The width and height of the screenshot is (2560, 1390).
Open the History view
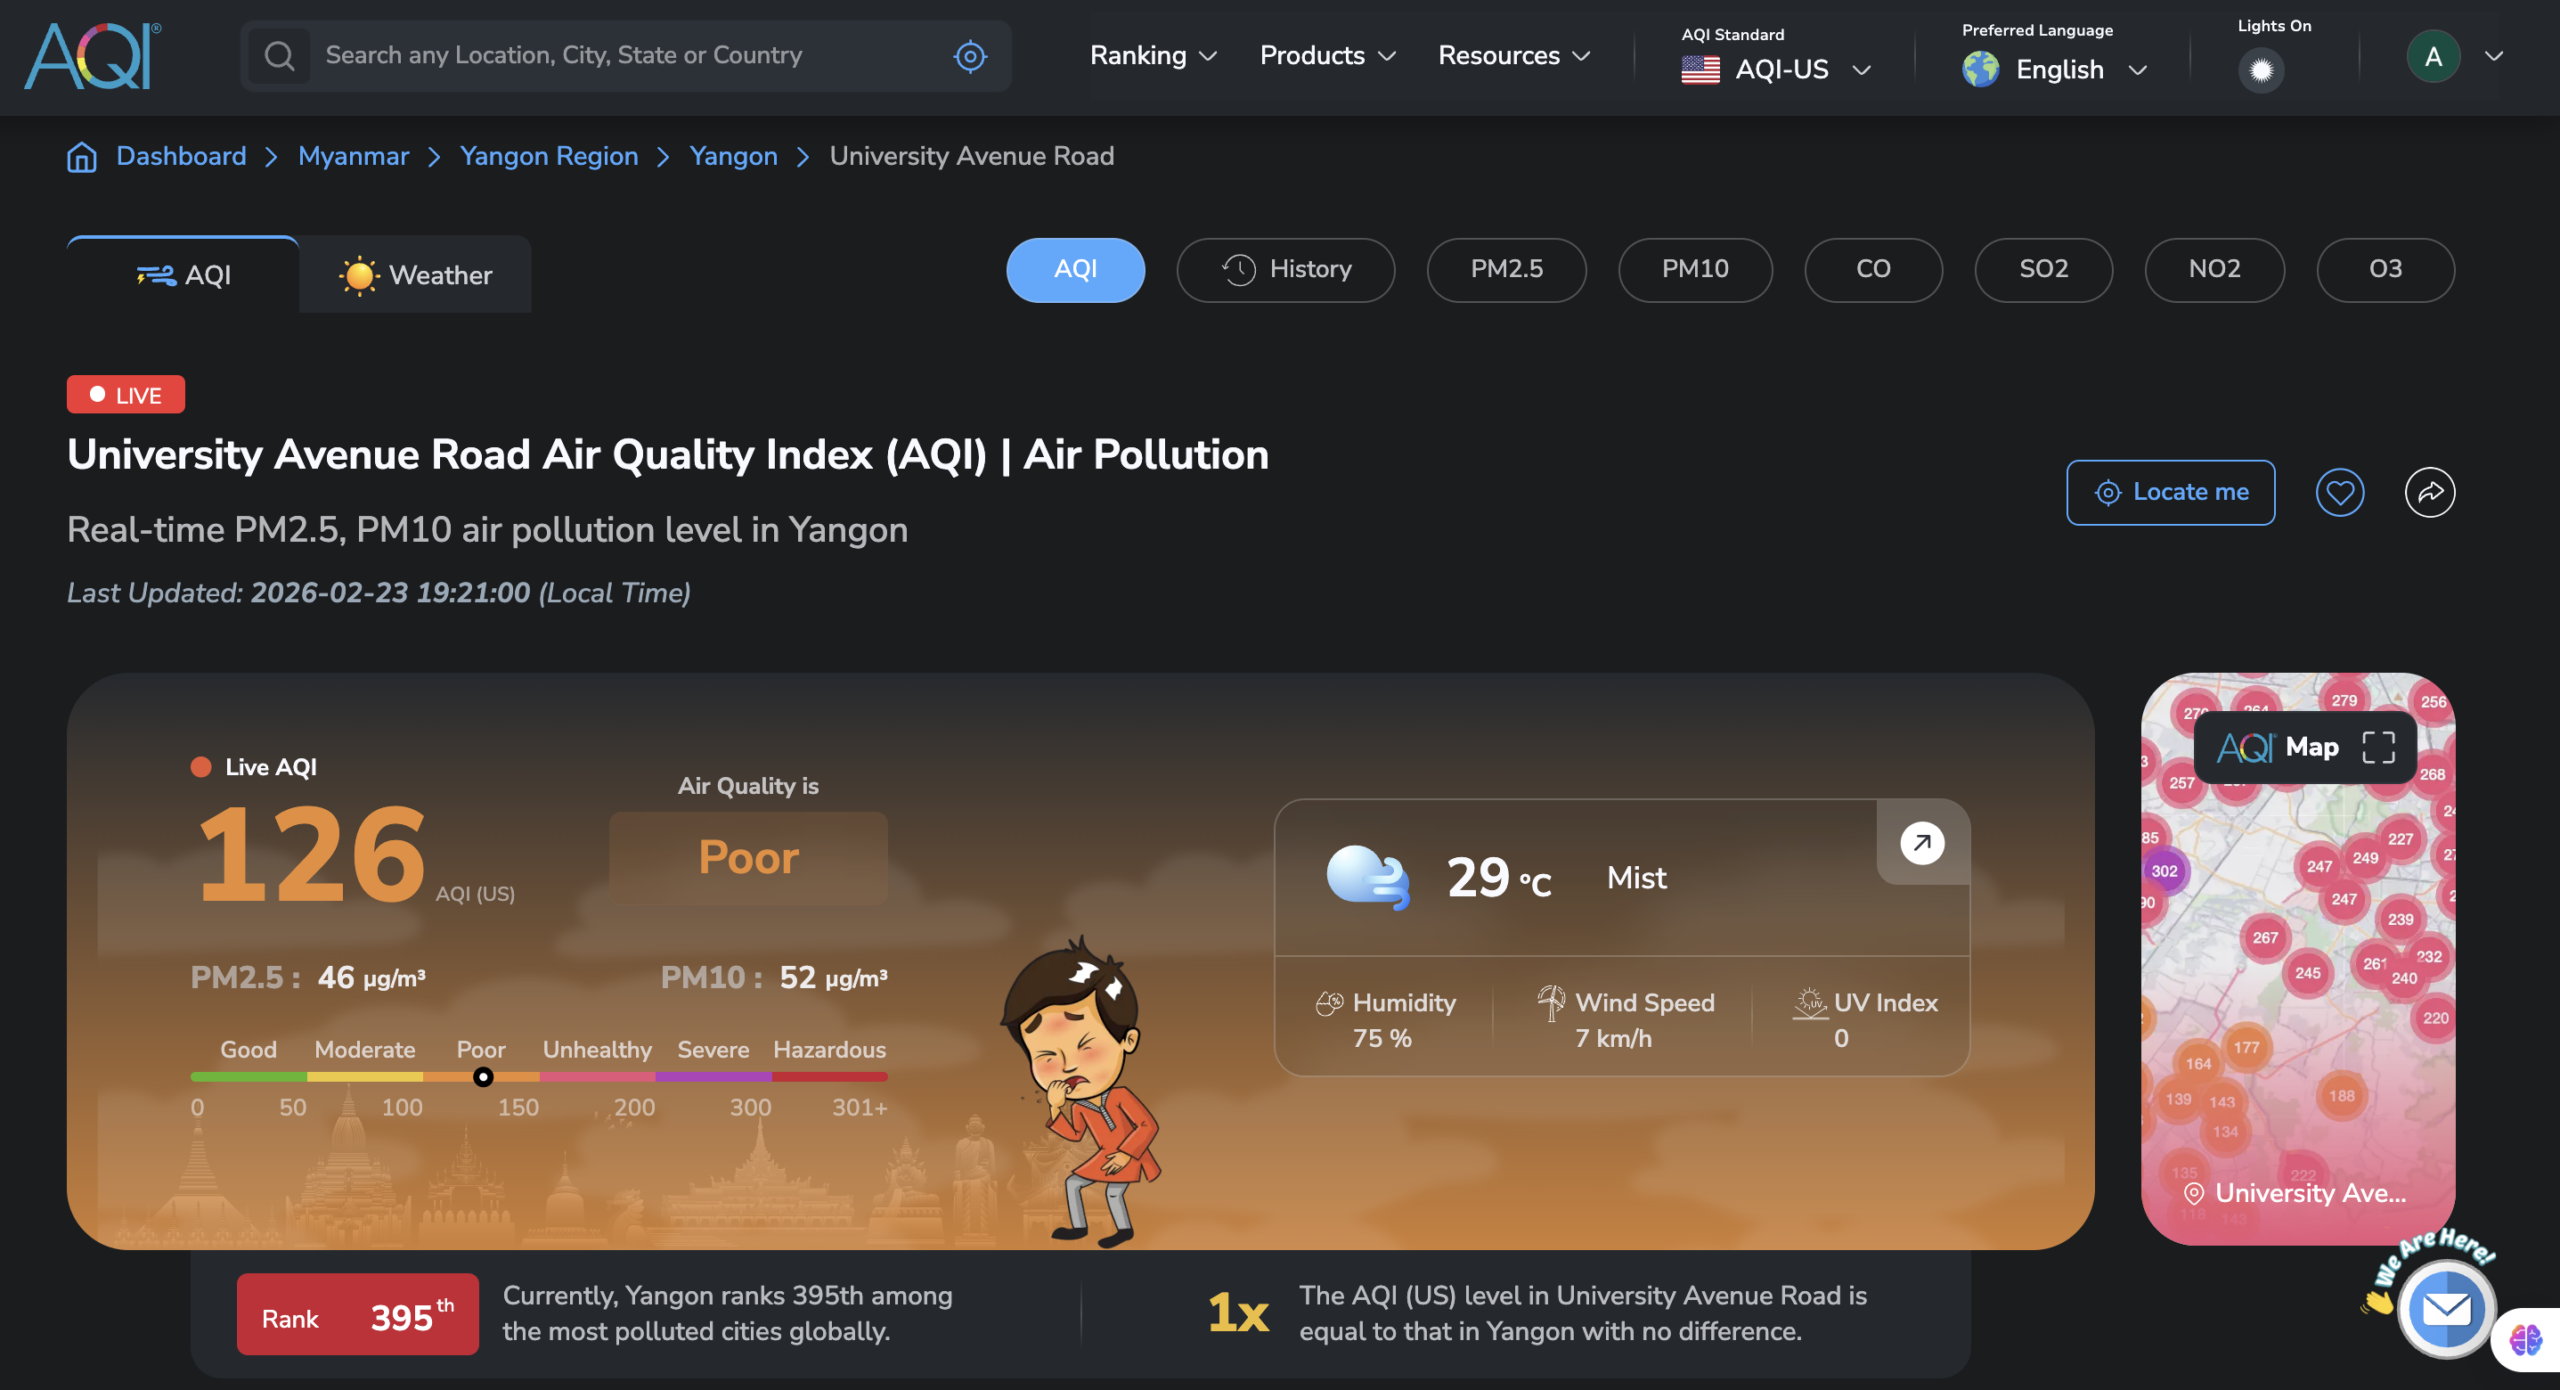pos(1285,269)
